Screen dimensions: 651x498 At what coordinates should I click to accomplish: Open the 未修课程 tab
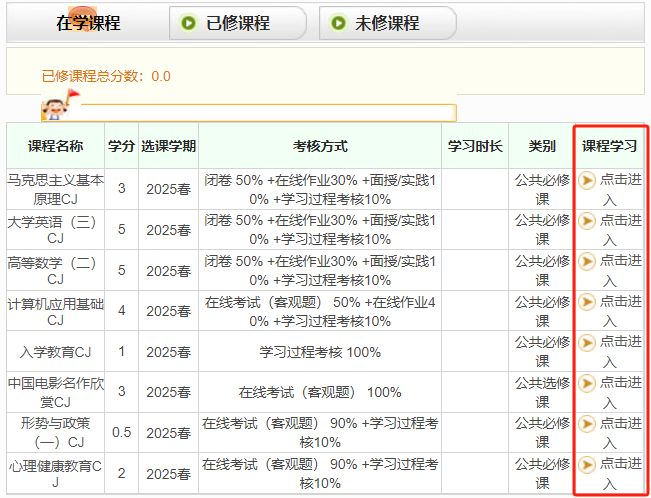387,23
